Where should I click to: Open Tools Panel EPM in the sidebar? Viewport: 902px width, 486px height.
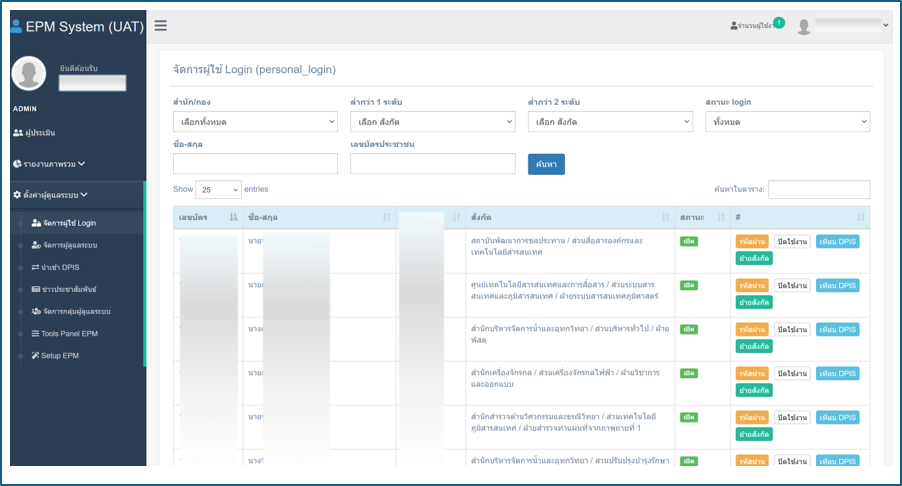click(x=64, y=334)
